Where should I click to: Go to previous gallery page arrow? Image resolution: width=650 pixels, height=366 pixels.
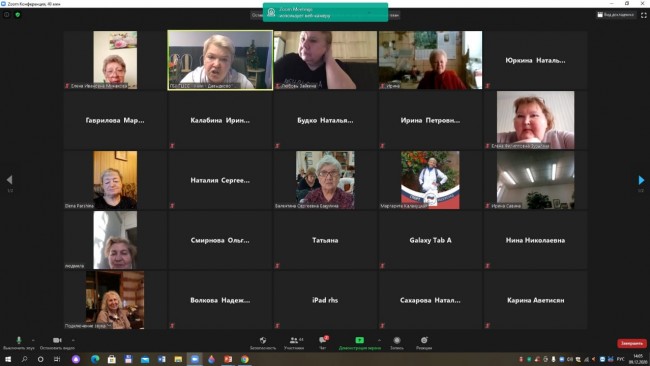coord(10,180)
